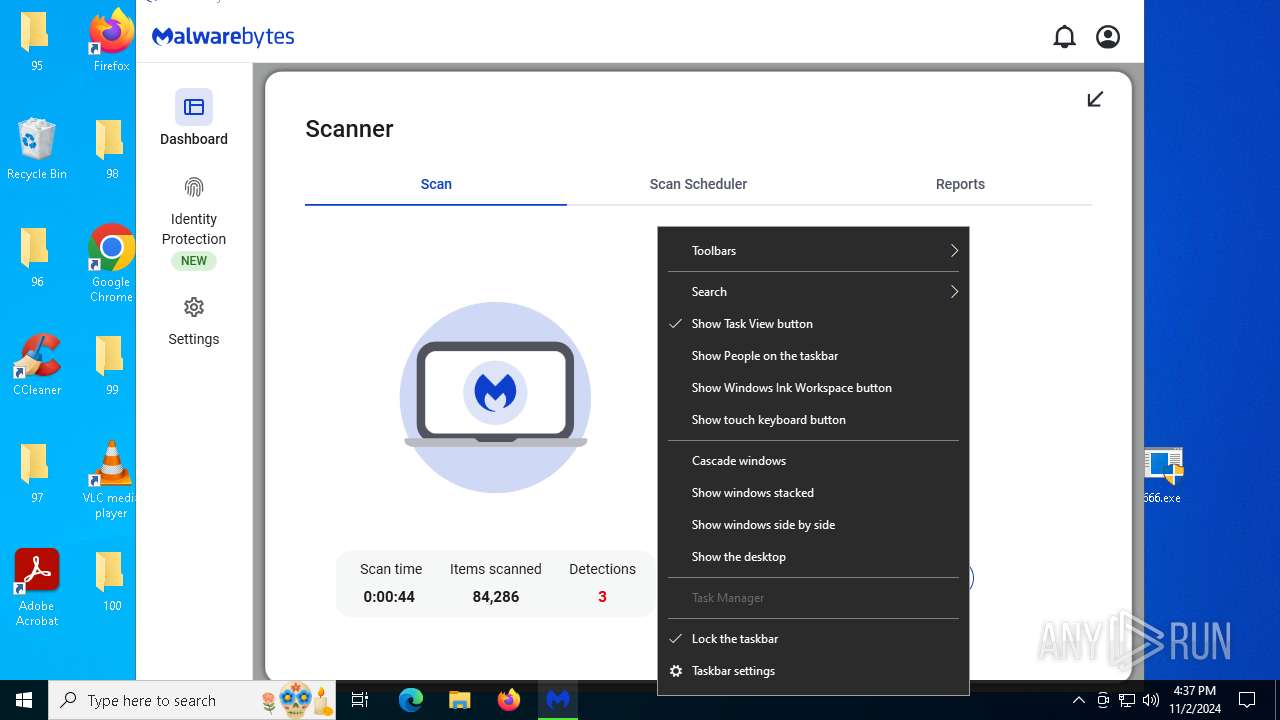Viewport: 1280px width, 720px height.
Task: Open the Windows Start menu
Action: coord(24,700)
